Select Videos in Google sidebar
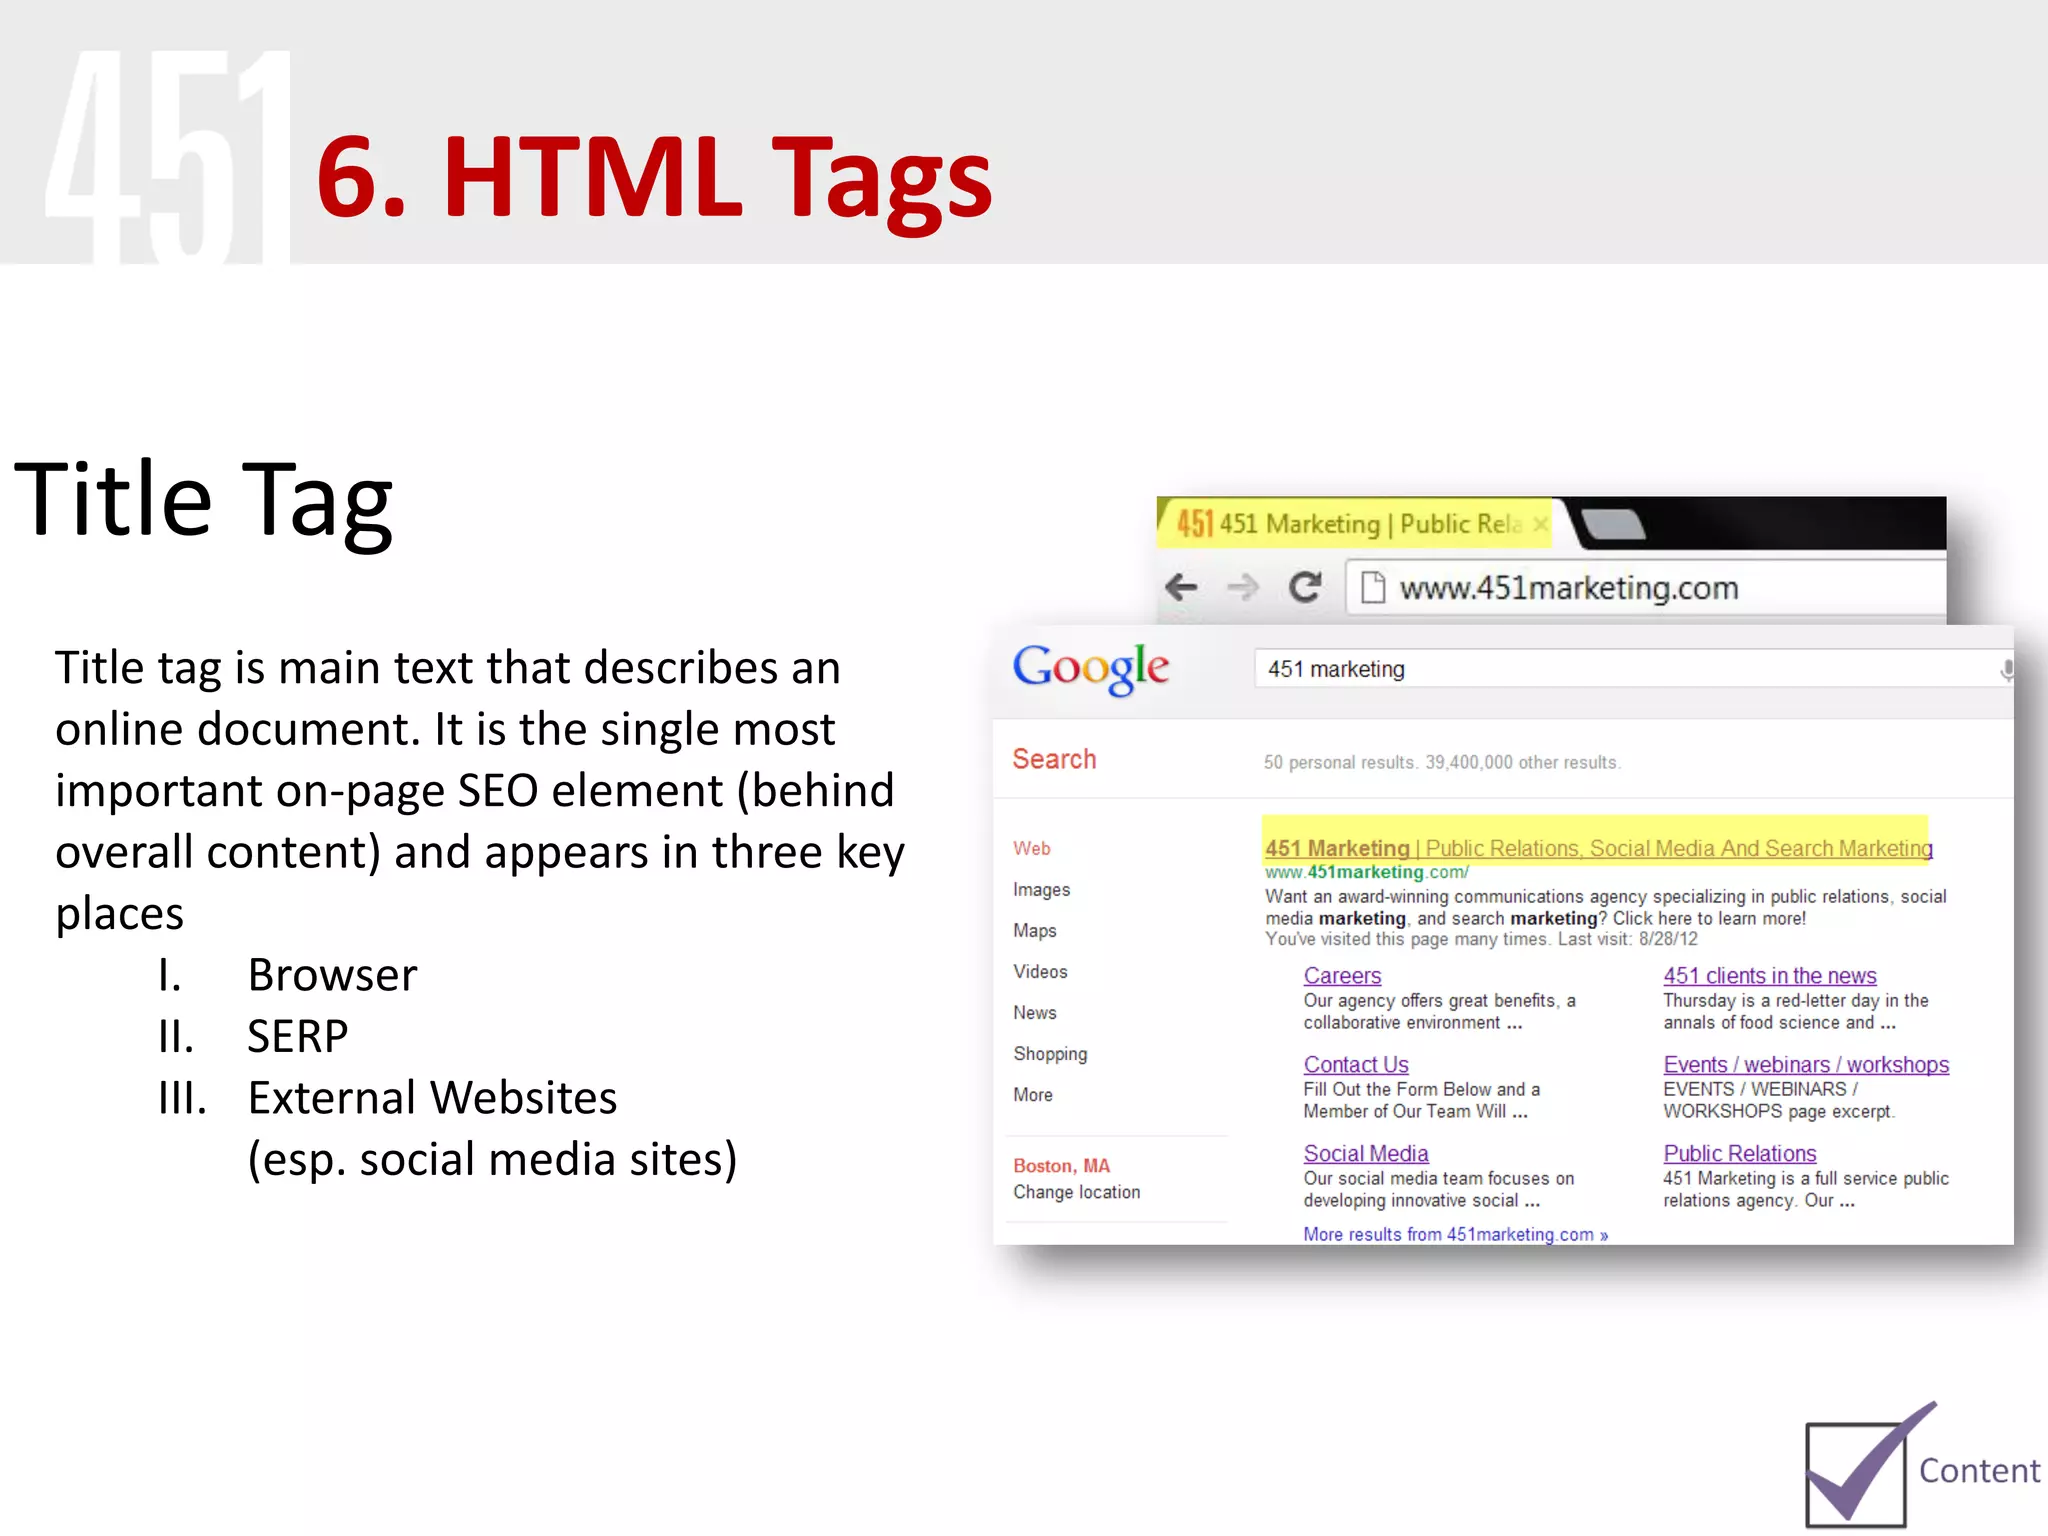The image size is (2048, 1536). (x=1040, y=971)
